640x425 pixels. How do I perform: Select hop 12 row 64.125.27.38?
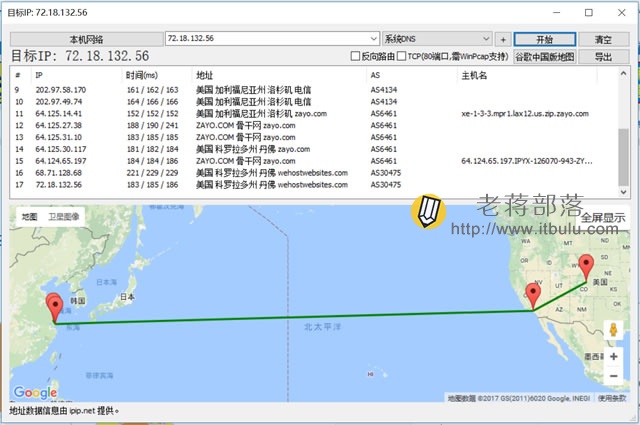[313, 125]
